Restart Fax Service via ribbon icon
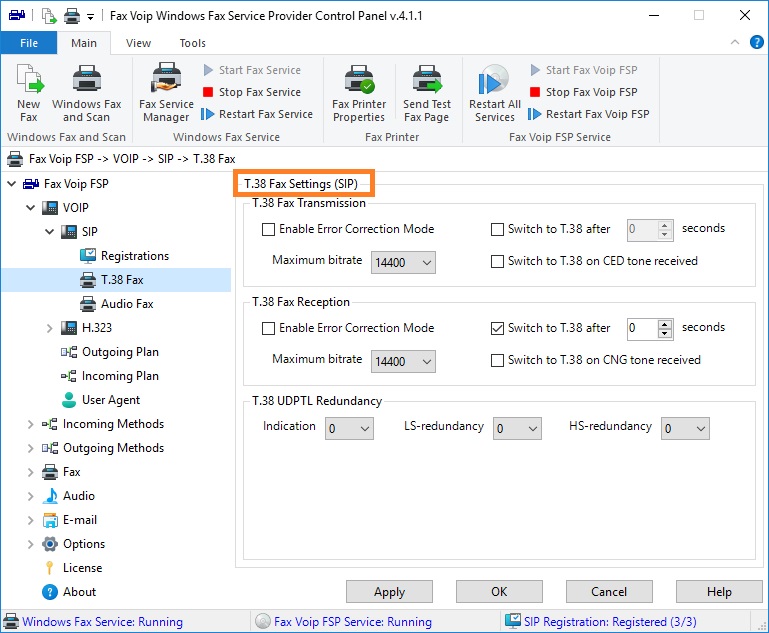The width and height of the screenshot is (769, 633). point(207,114)
